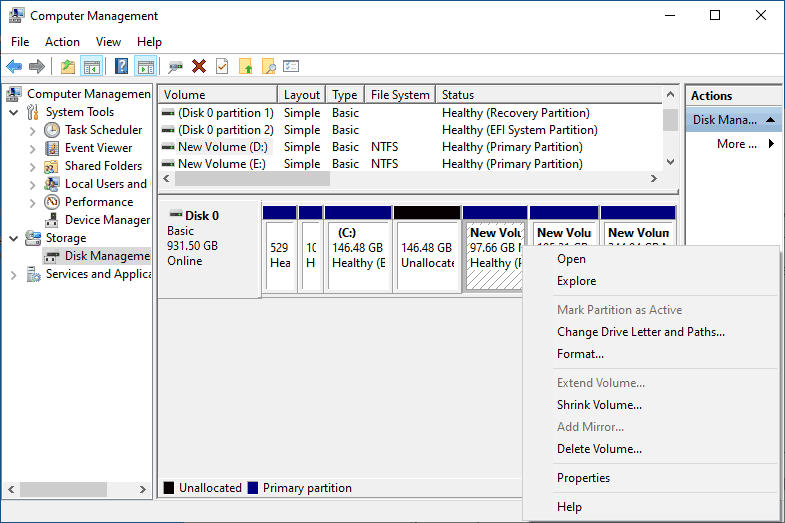The width and height of the screenshot is (785, 523).
Task: Click the Computer Management root node icon
Action: (14, 94)
